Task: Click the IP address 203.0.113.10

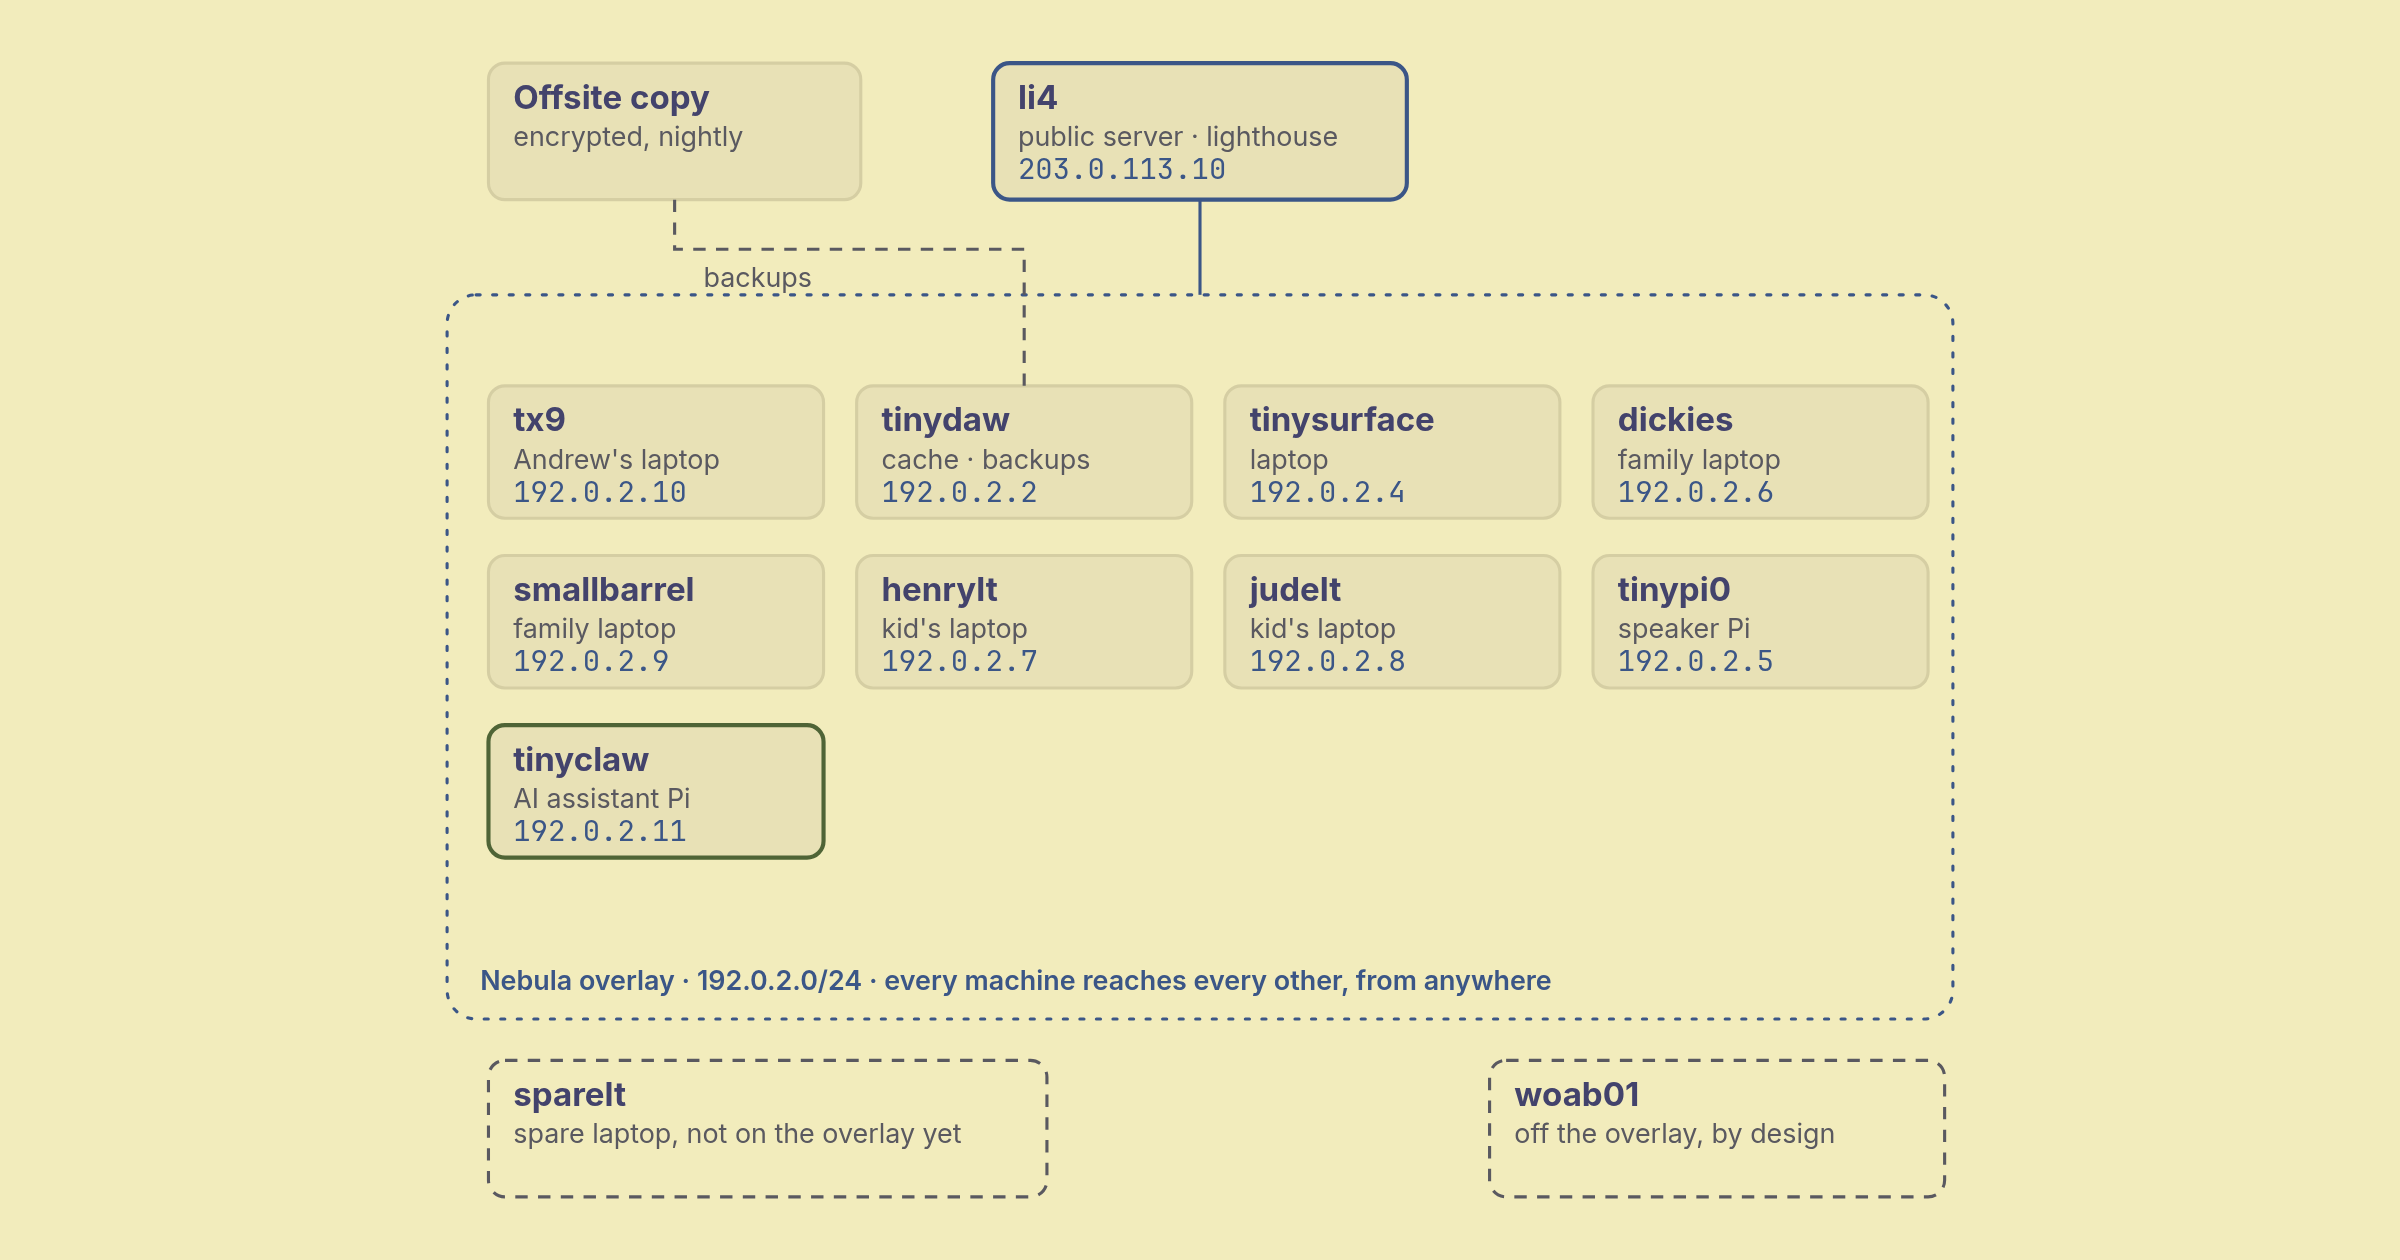Action: (x=1122, y=170)
